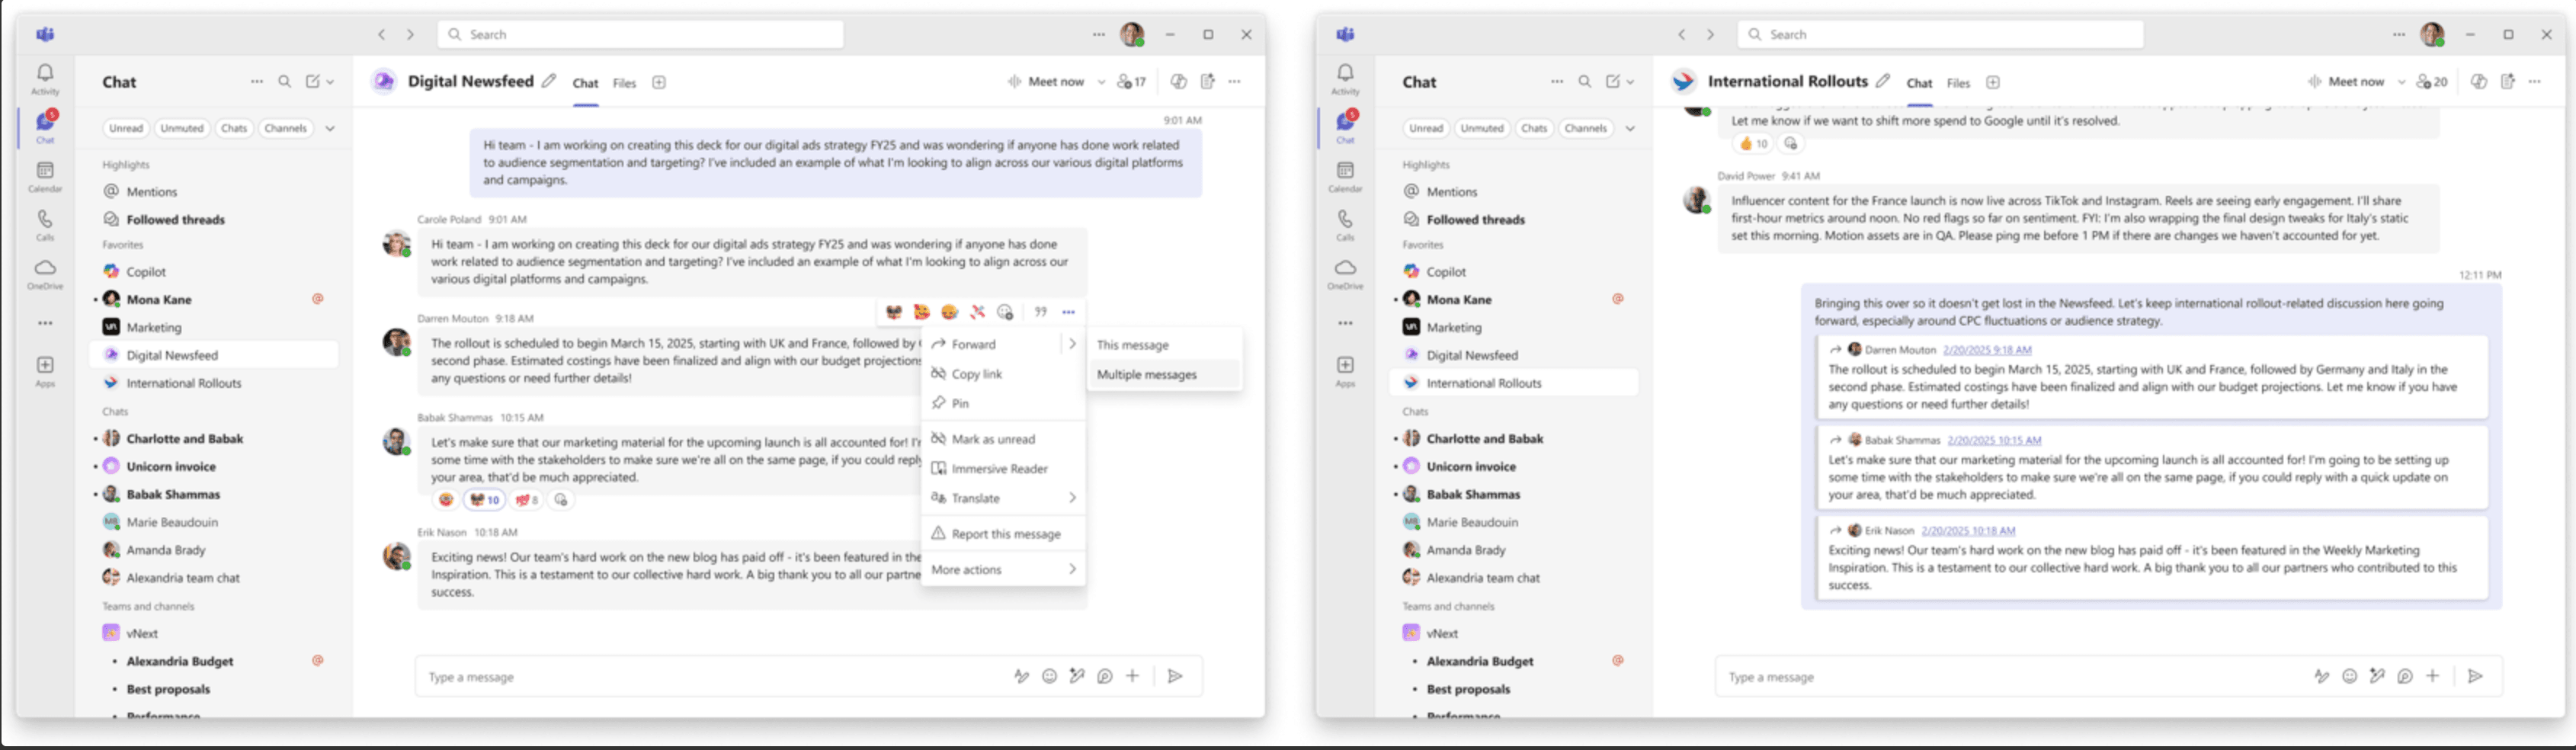Image resolution: width=2576 pixels, height=750 pixels.
Task: Choose Multiple messages from the Forward submenu
Action: click(1146, 375)
